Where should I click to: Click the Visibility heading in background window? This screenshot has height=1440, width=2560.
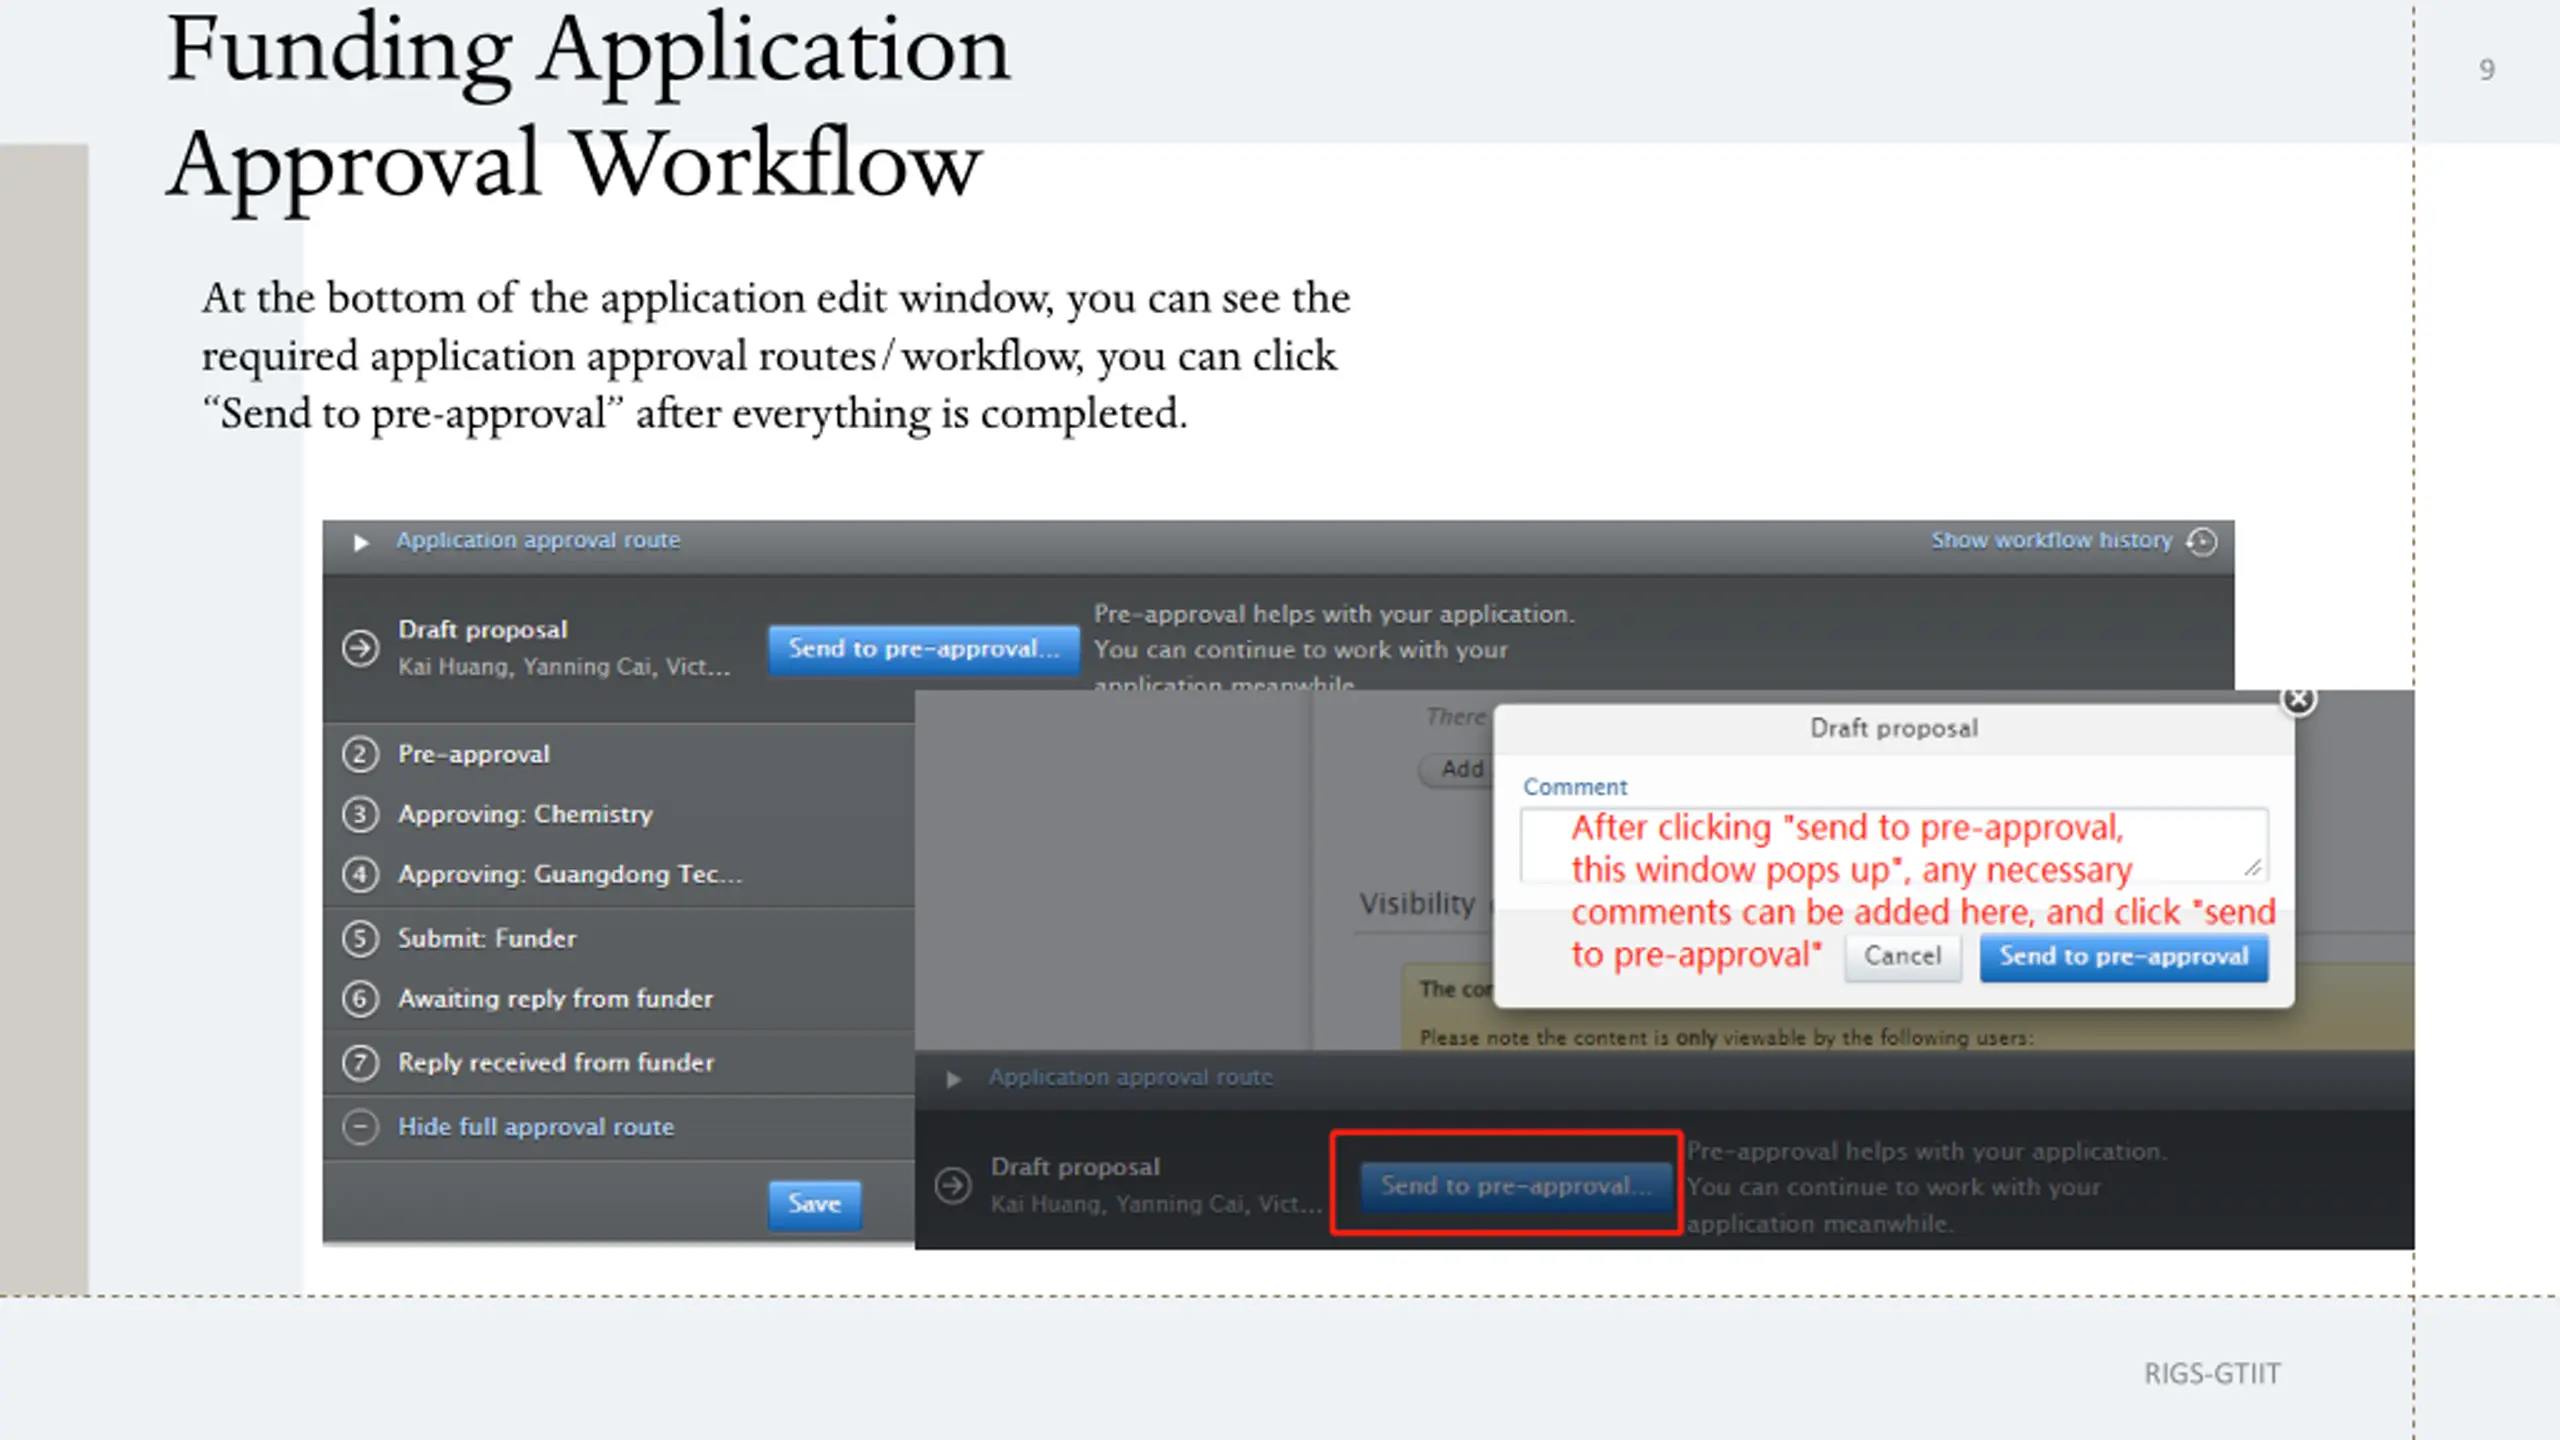coord(1417,904)
